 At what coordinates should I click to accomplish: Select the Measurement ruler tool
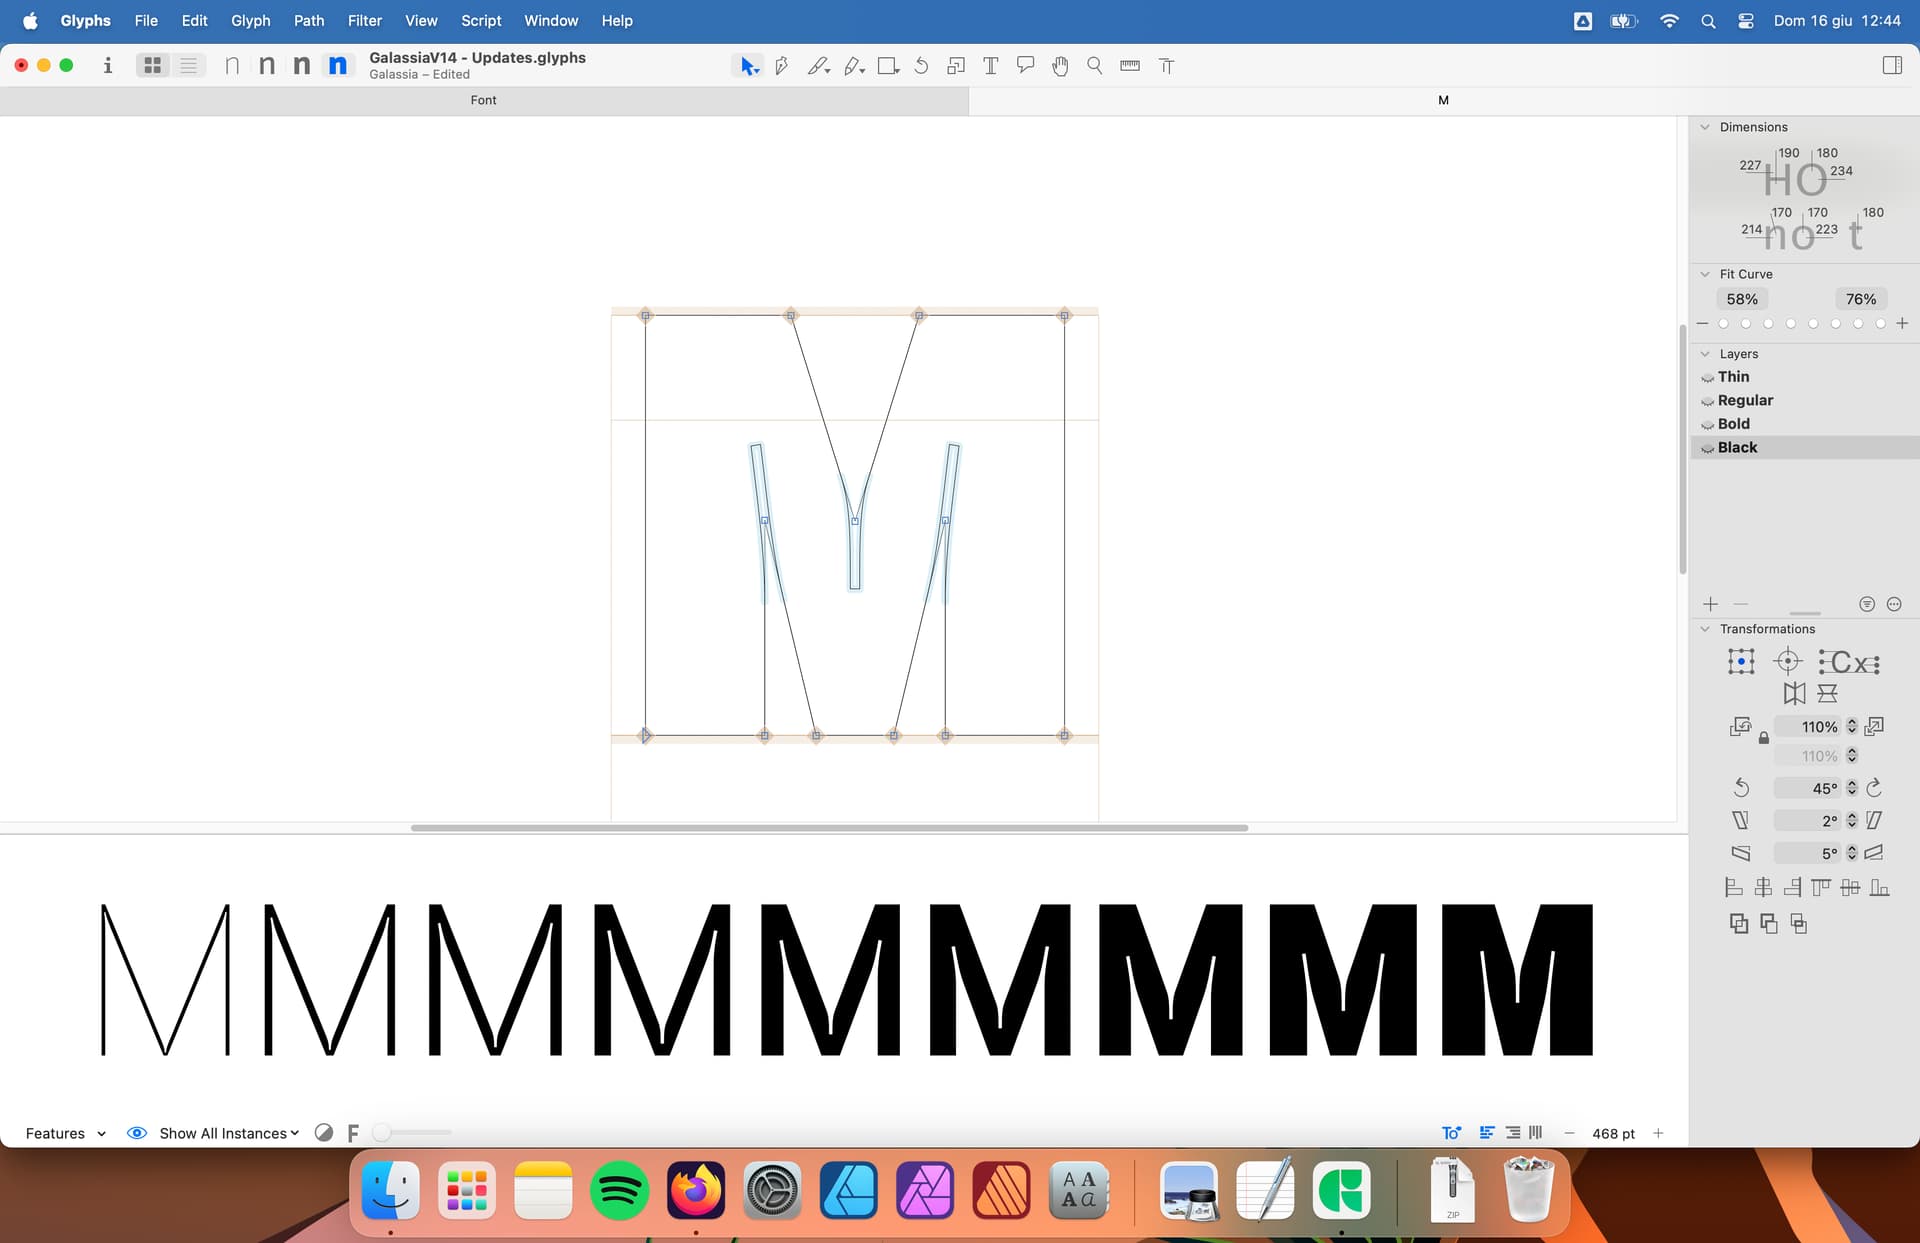[1130, 66]
